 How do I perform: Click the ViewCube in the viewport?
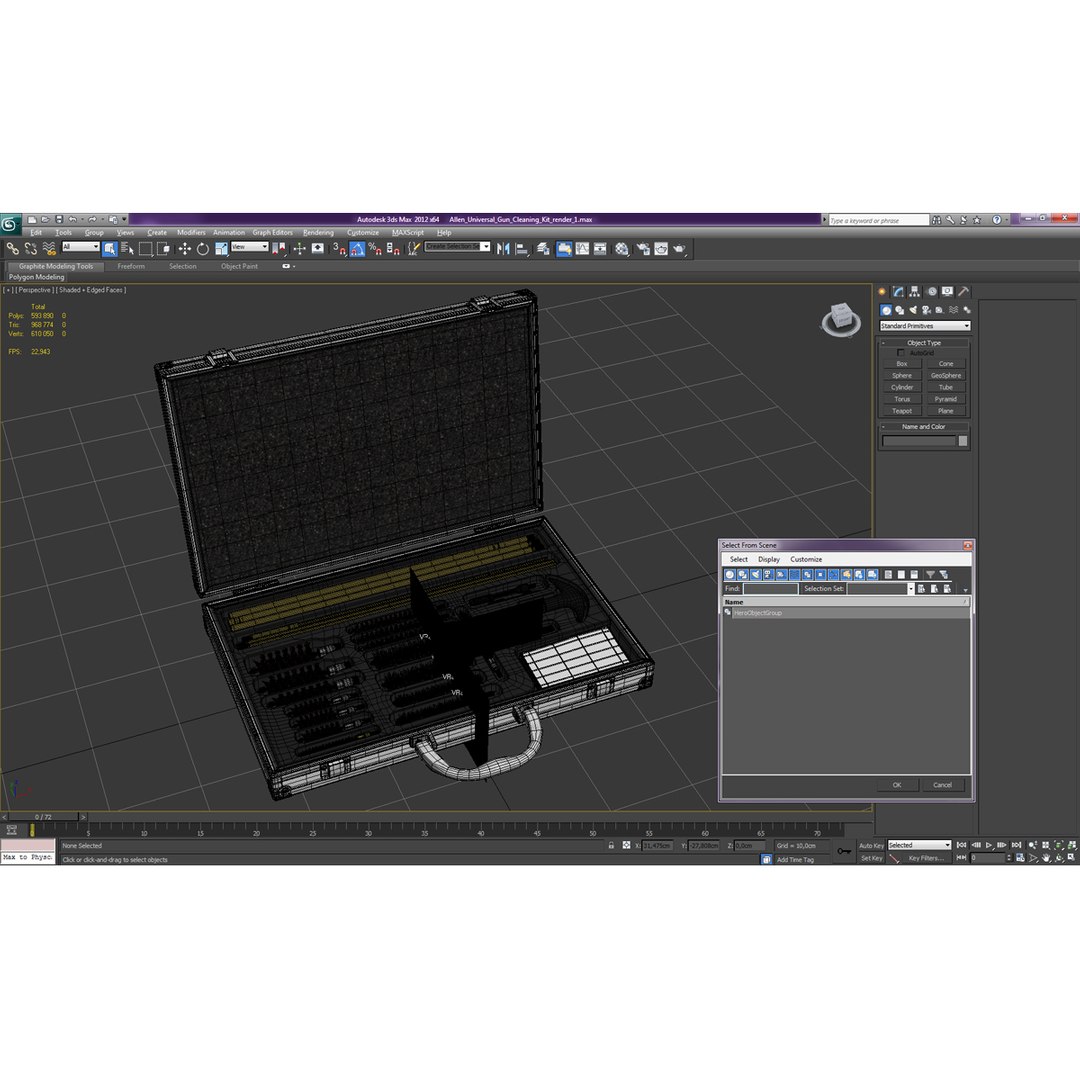coord(841,319)
